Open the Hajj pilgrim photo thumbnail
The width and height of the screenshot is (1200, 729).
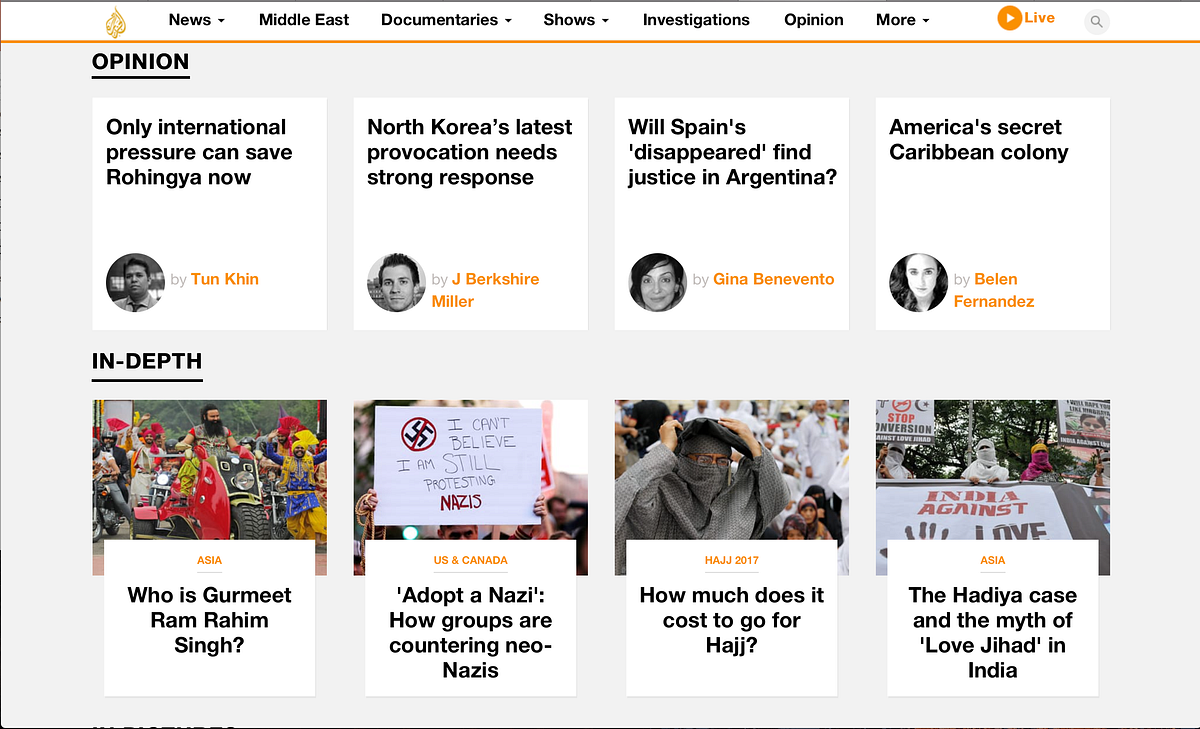point(731,470)
